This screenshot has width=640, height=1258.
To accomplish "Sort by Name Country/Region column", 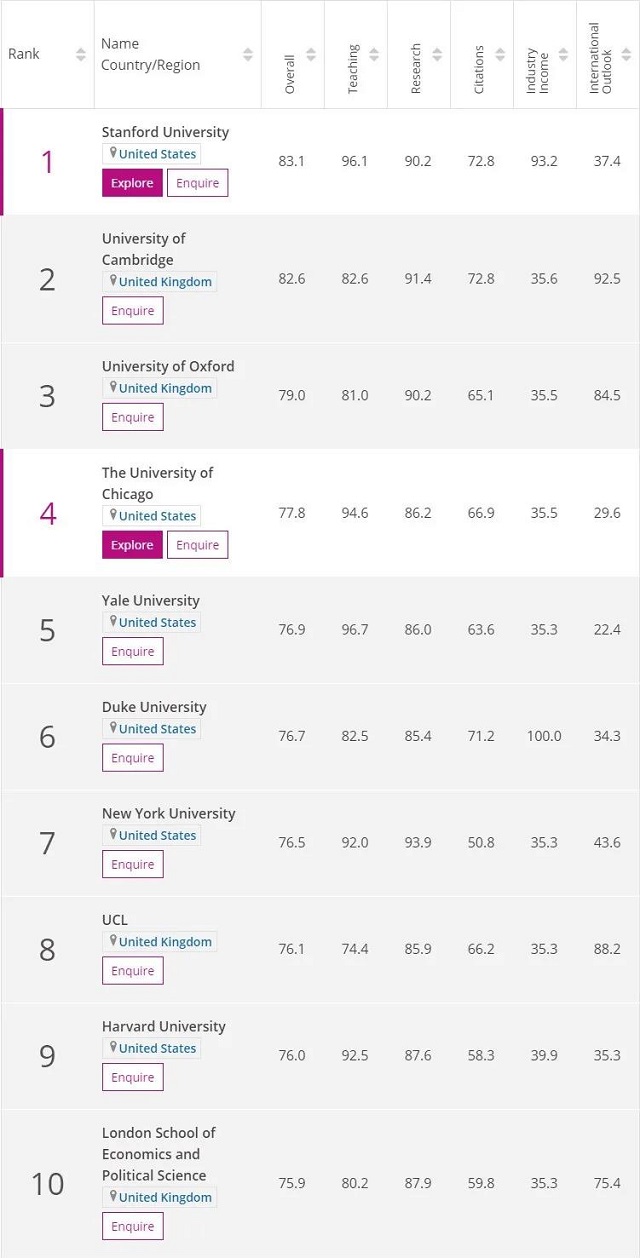I will pos(246,55).
